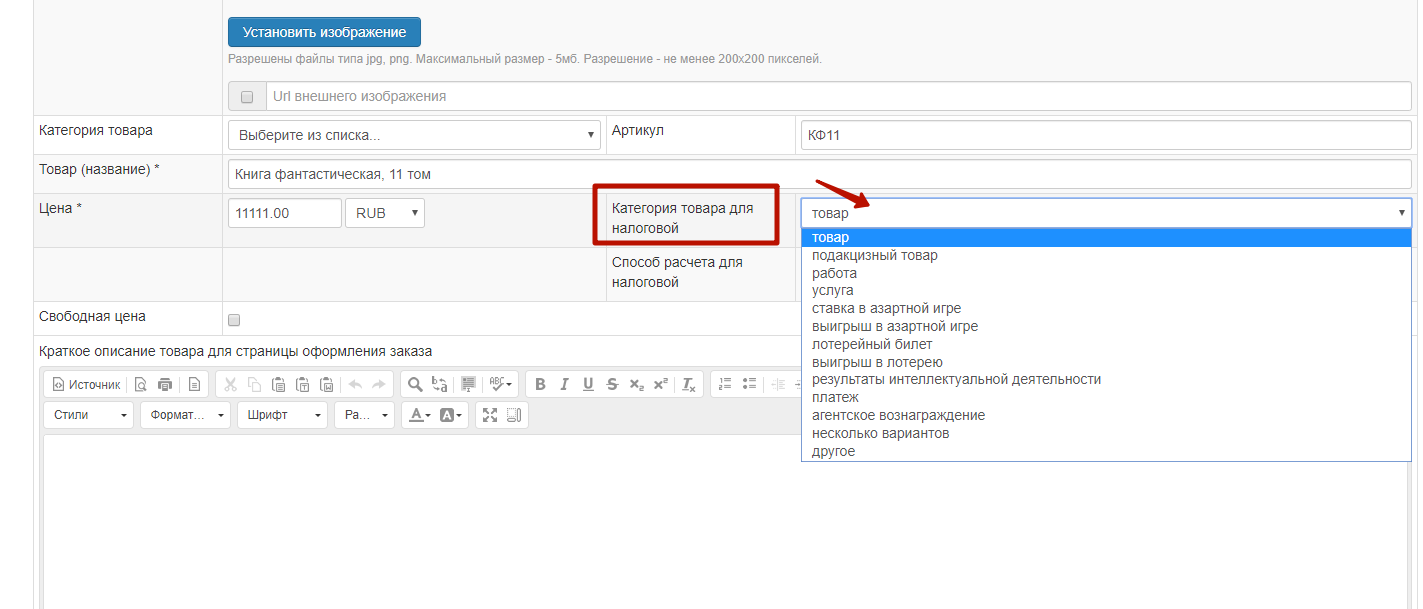Screen dimensions: 1423x609
Task: Click the Print icon in the editor
Action: [x=165, y=385]
